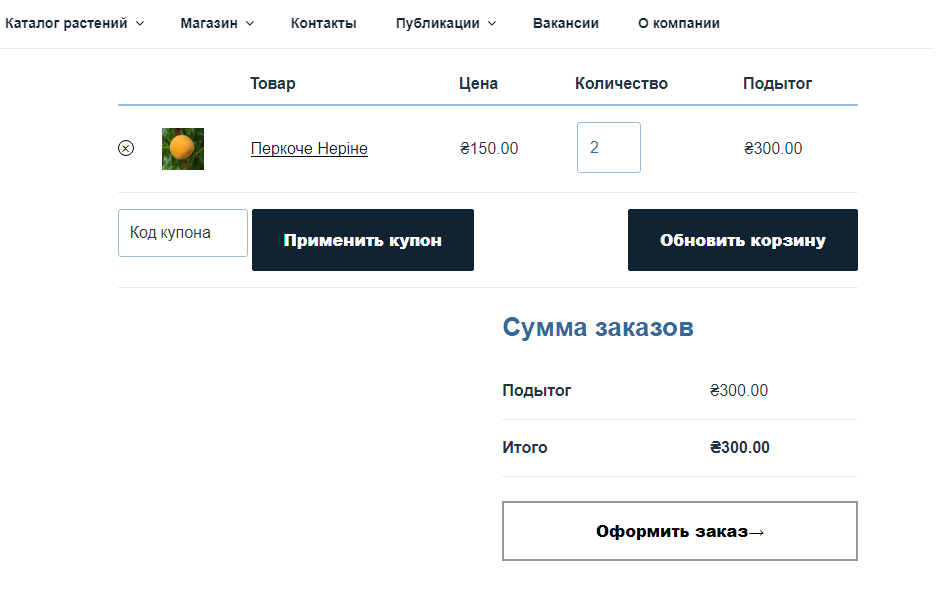Click the arrow icon in Оформить заказ
The height and width of the screenshot is (593, 946).
[757, 532]
